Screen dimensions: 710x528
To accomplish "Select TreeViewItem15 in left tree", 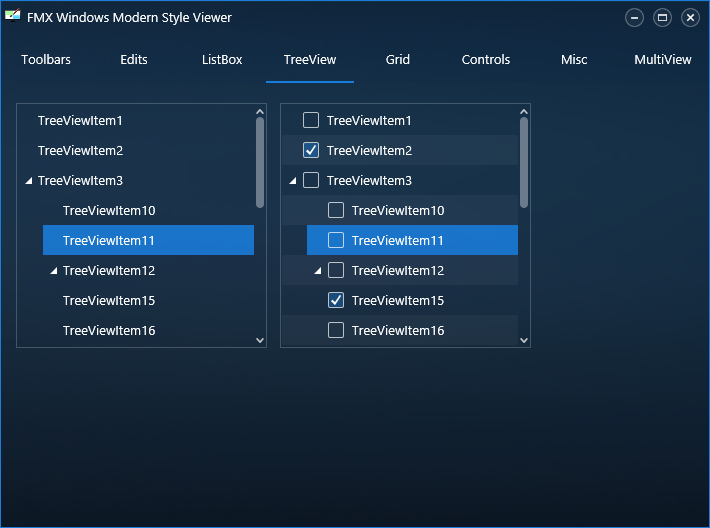I will tap(109, 300).
